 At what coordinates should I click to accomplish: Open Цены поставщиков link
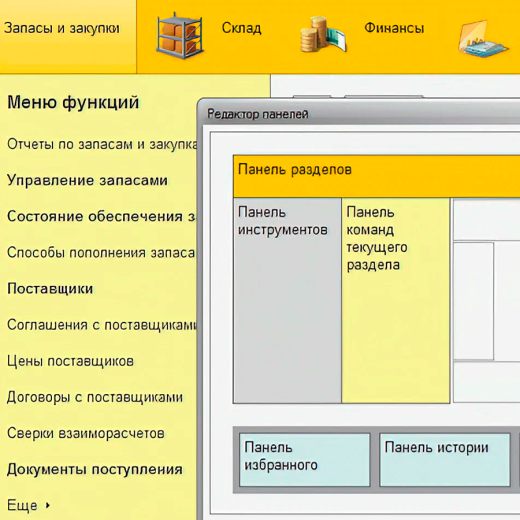pyautogui.click(x=70, y=361)
